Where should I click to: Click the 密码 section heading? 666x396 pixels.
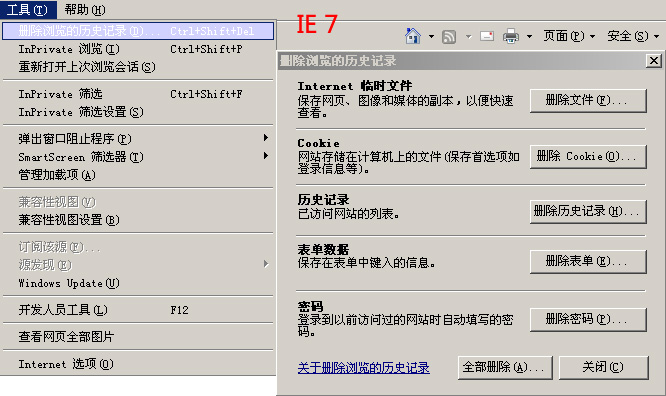click(x=310, y=306)
